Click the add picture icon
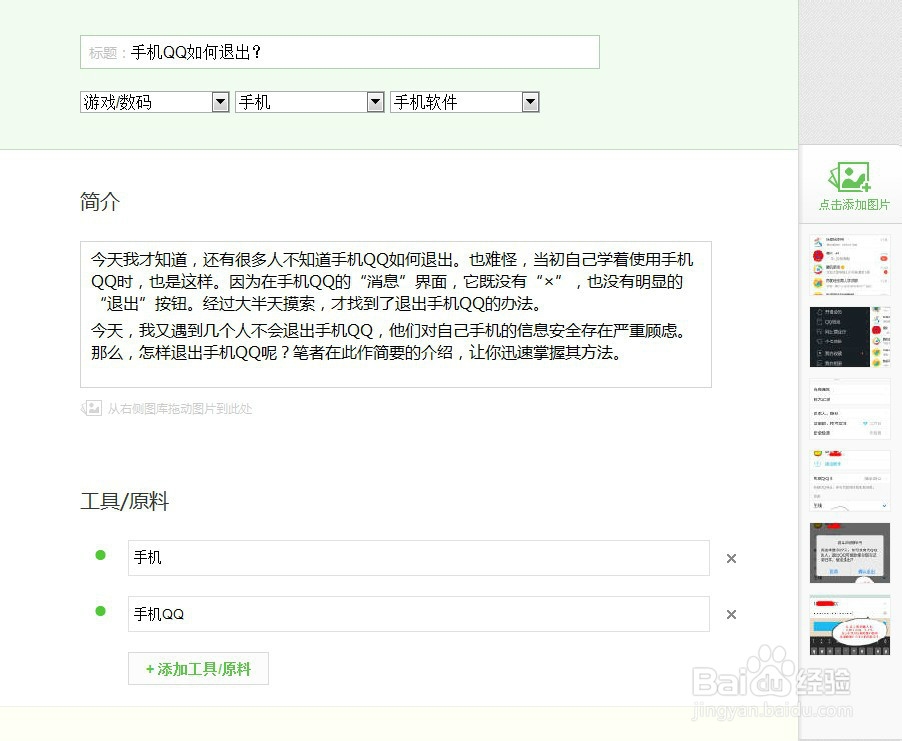The height and width of the screenshot is (741, 902). pyautogui.click(x=850, y=177)
